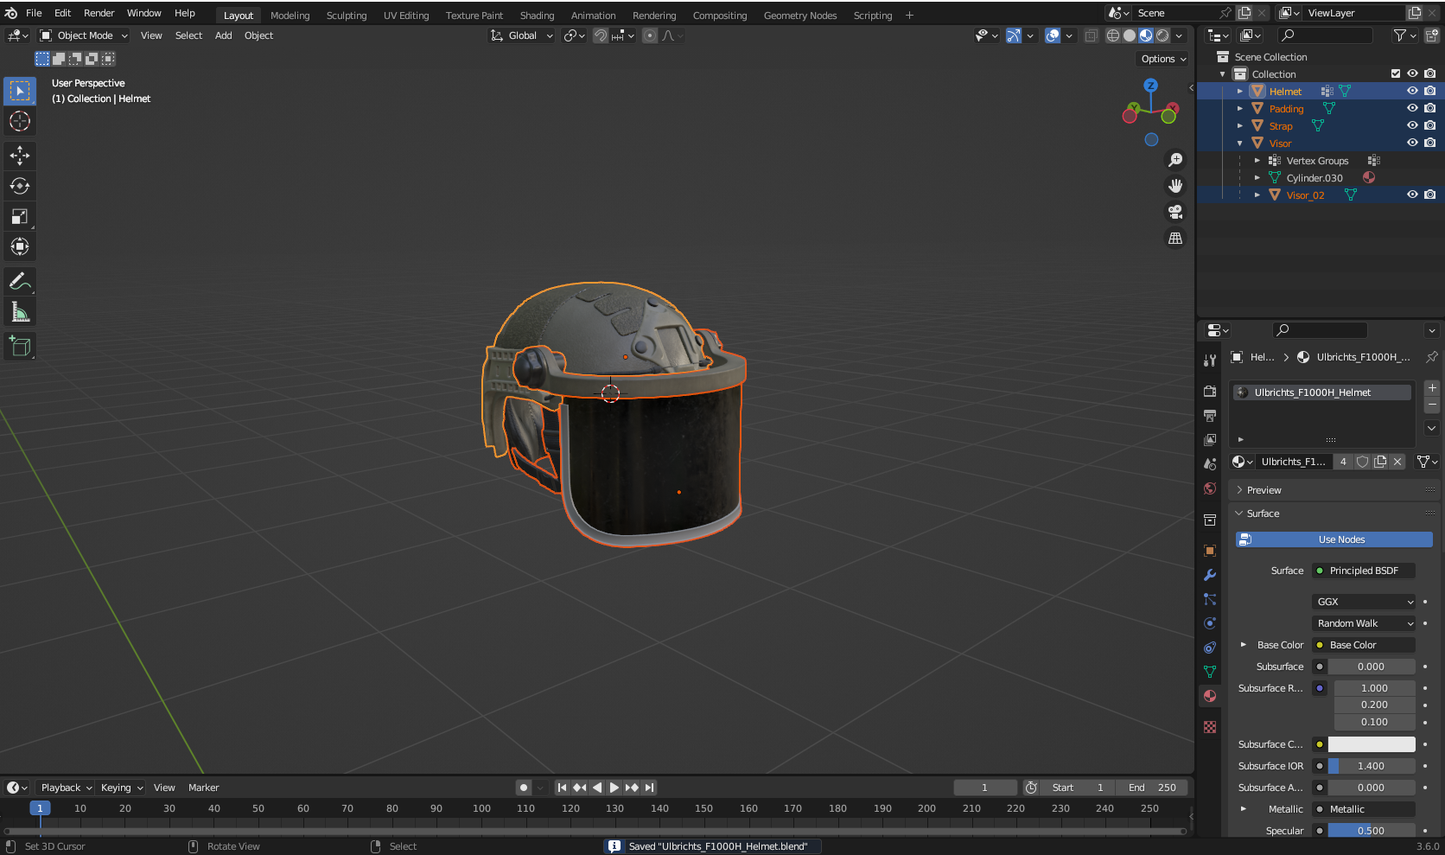Expand the Vertex Groups entry under Visor
The image size is (1445, 855).
1256,160
